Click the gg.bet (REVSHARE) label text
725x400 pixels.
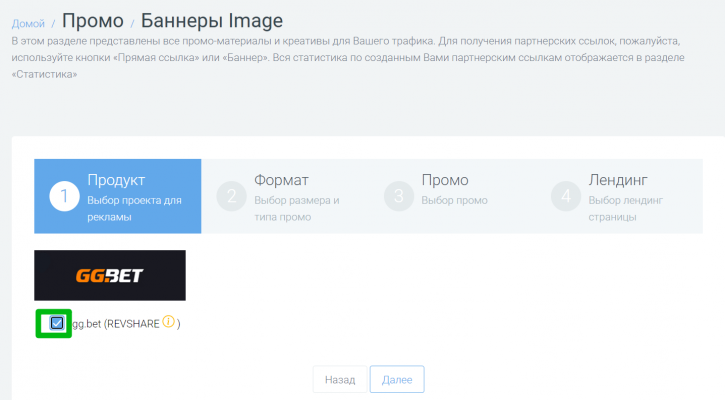click(126, 324)
